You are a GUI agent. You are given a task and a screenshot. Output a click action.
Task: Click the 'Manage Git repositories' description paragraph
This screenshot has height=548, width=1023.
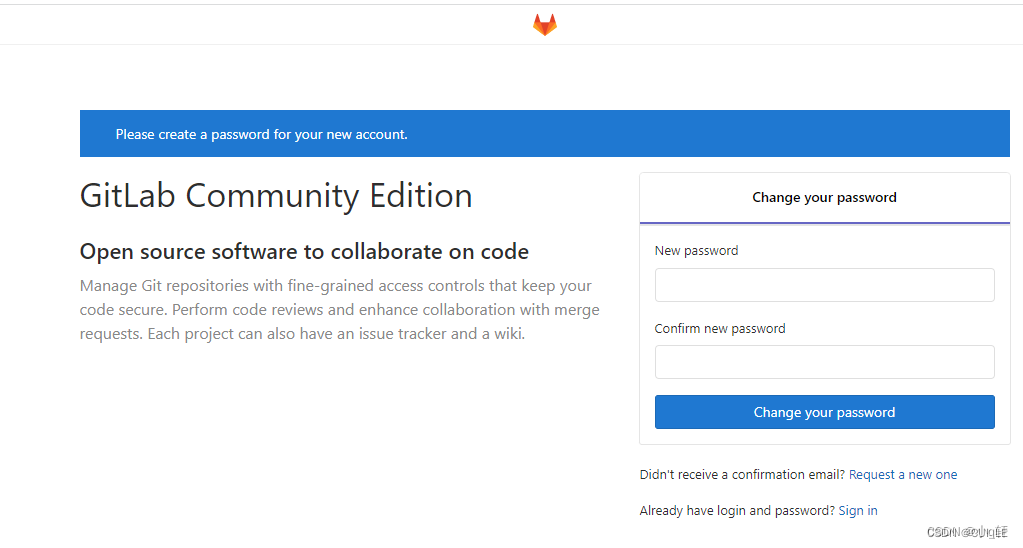tap(339, 310)
